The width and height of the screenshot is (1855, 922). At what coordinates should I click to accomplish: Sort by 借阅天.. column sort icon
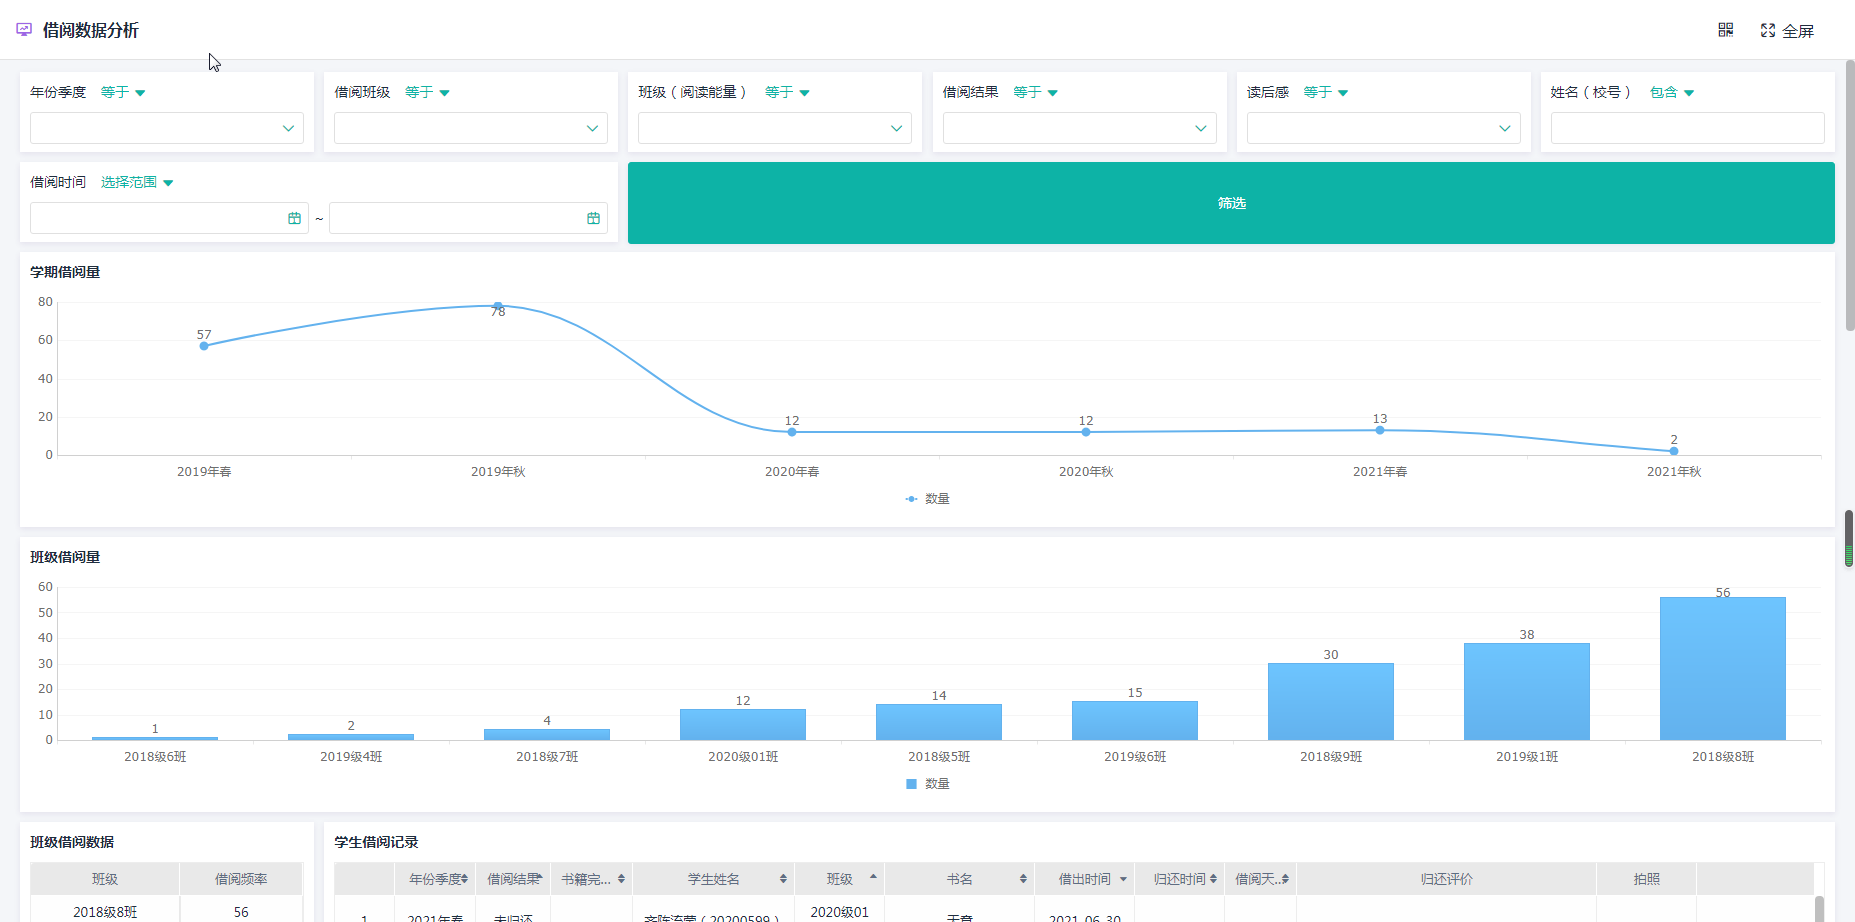coord(1285,879)
